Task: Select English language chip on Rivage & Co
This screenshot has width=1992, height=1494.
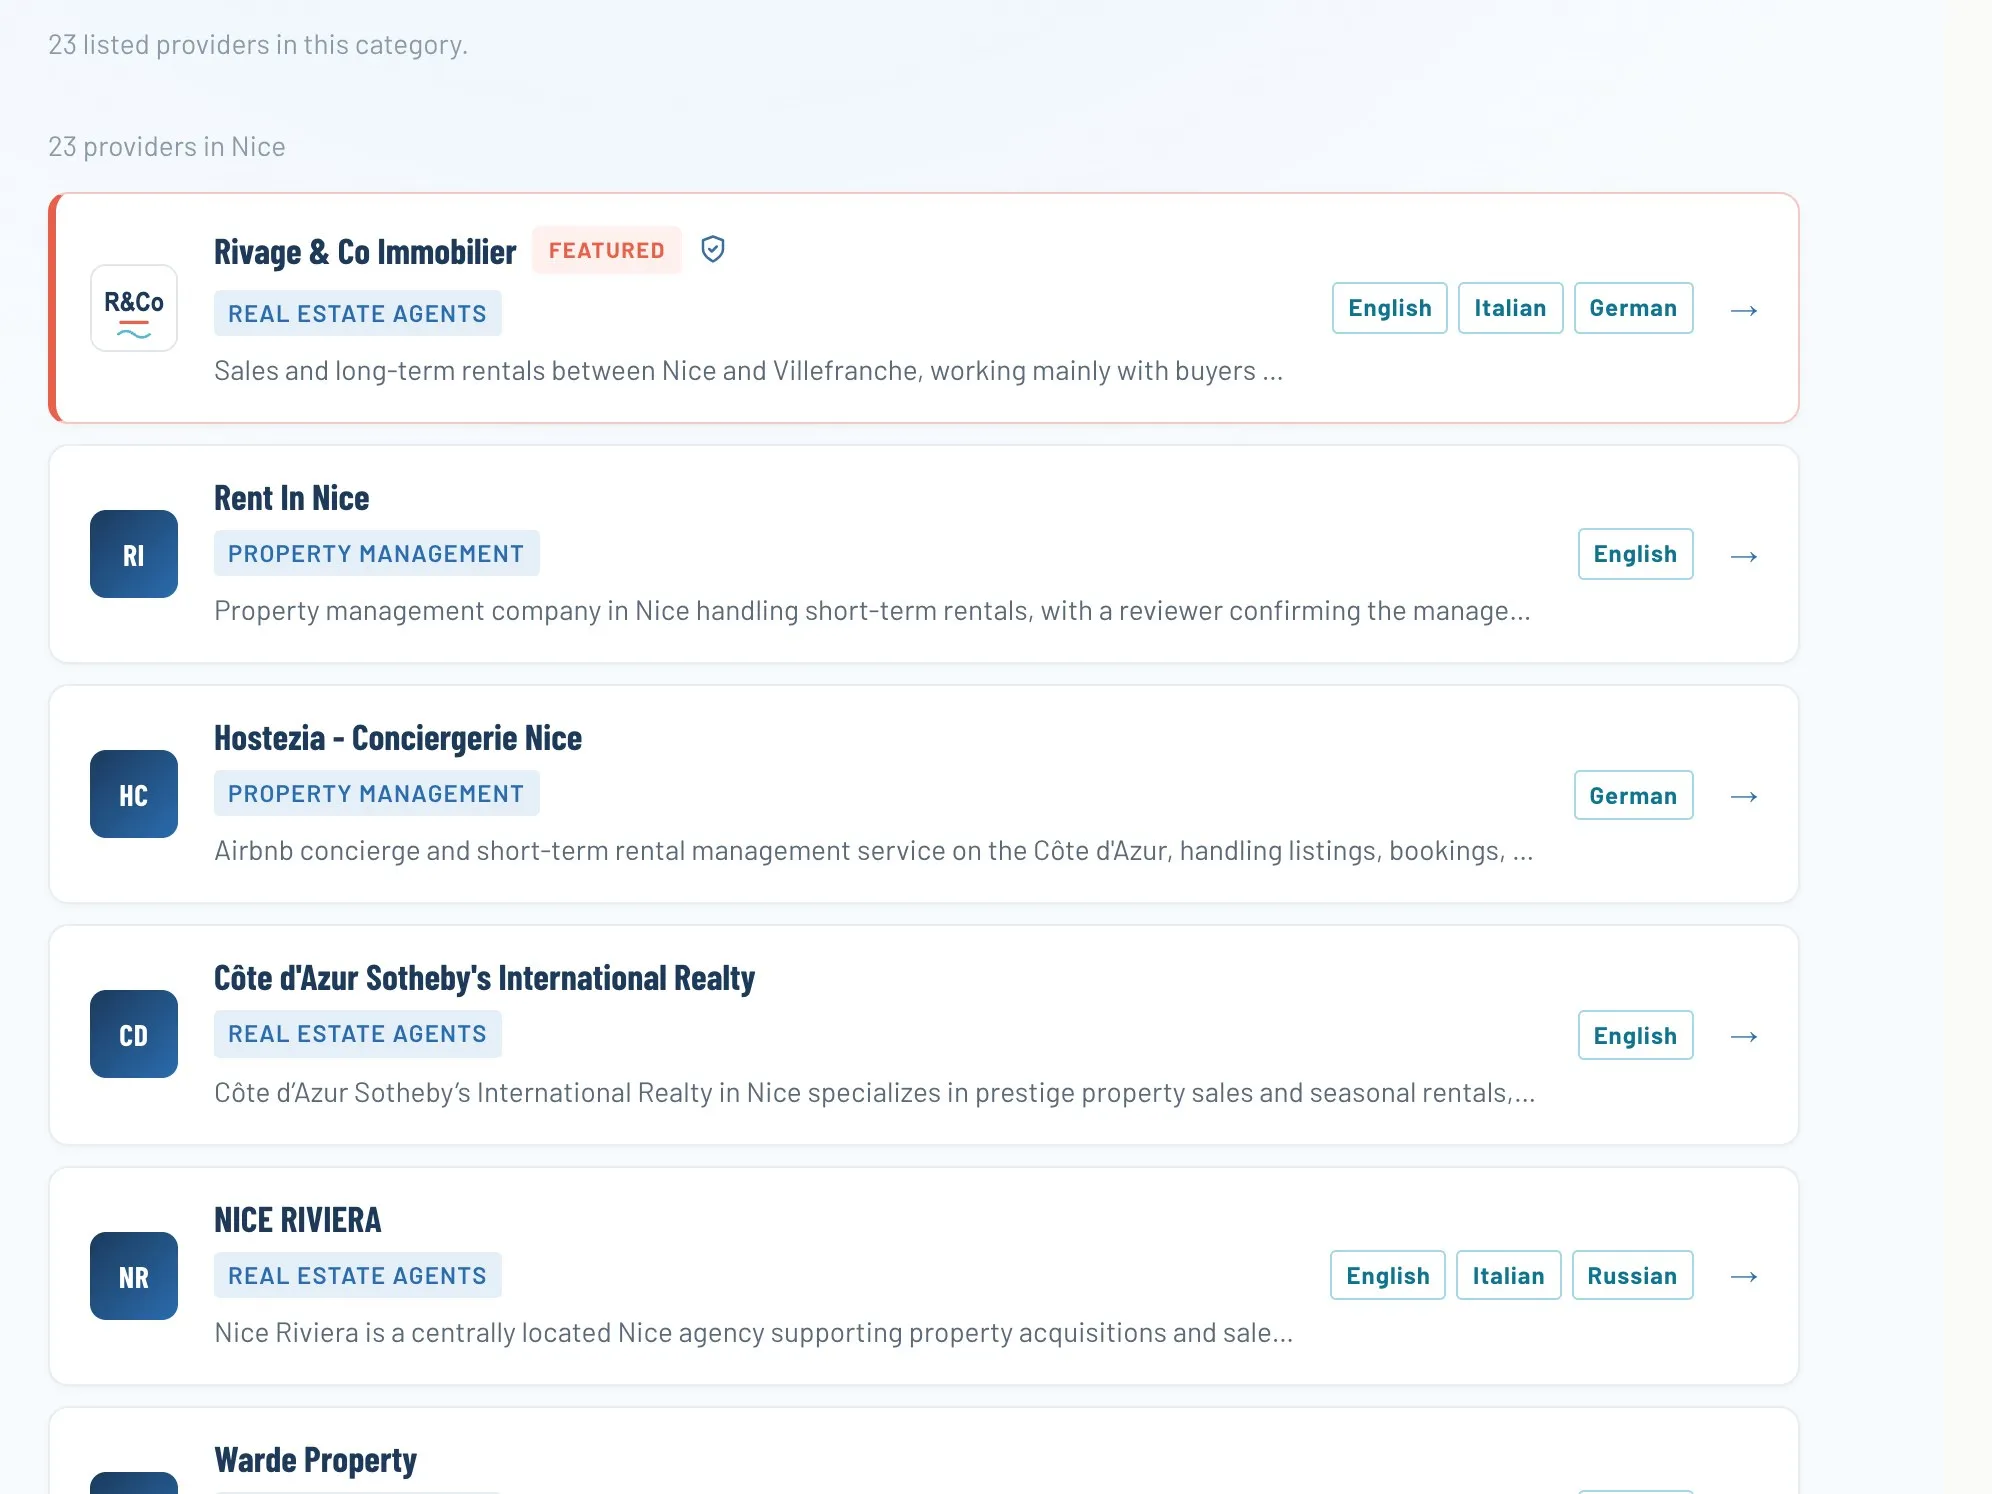Action: tap(1389, 308)
